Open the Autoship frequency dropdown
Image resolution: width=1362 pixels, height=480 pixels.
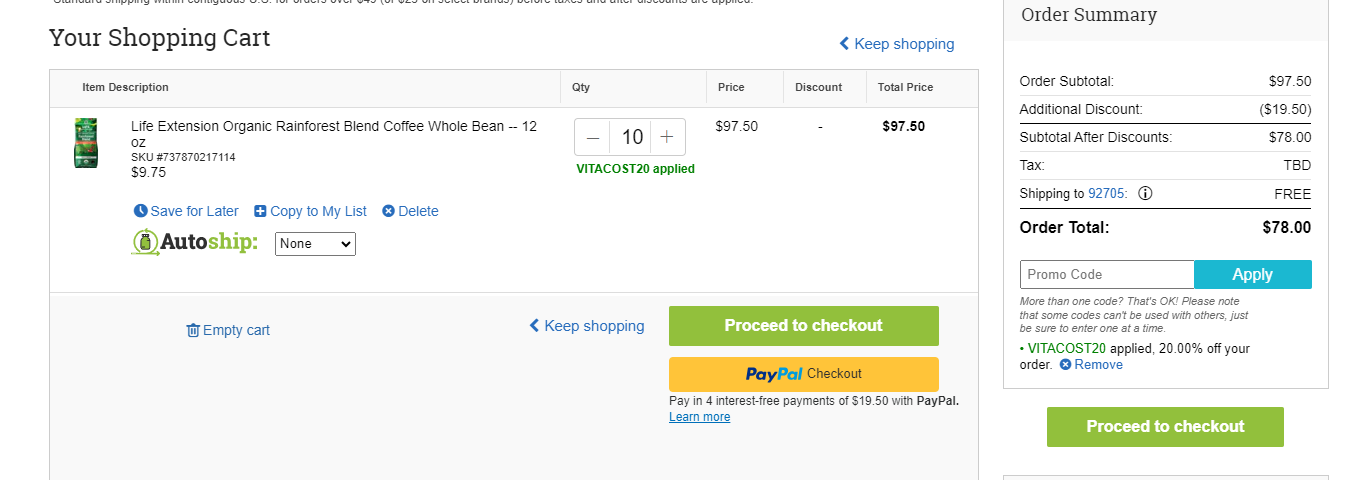point(315,244)
